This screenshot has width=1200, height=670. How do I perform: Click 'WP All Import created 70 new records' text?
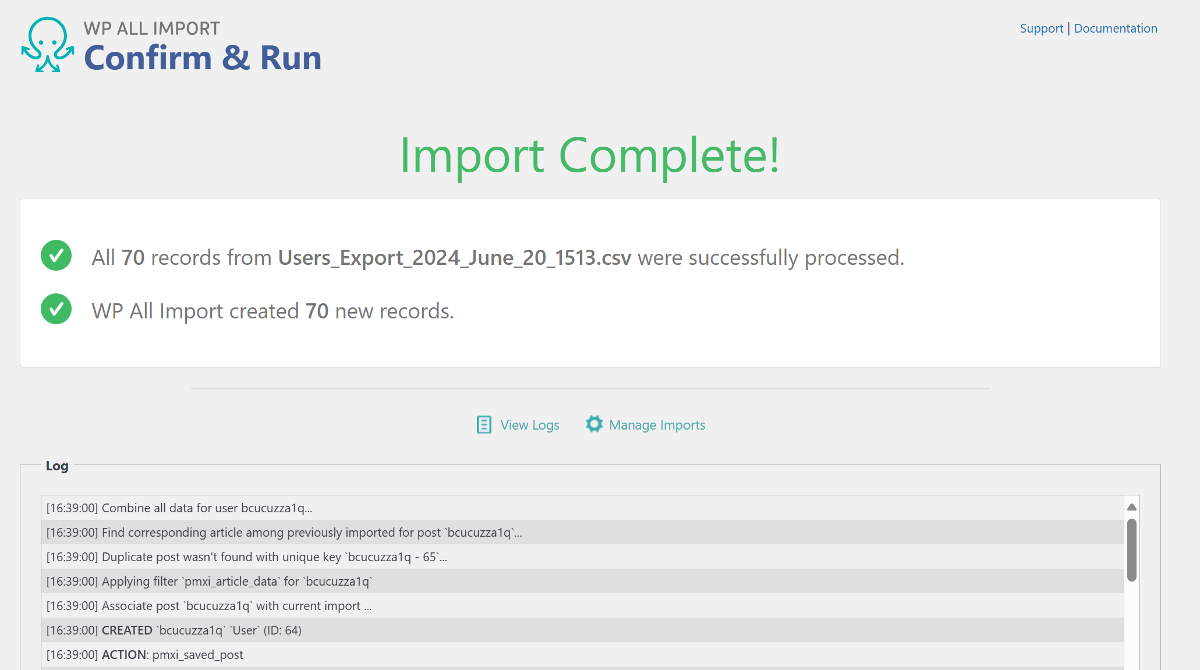click(273, 311)
